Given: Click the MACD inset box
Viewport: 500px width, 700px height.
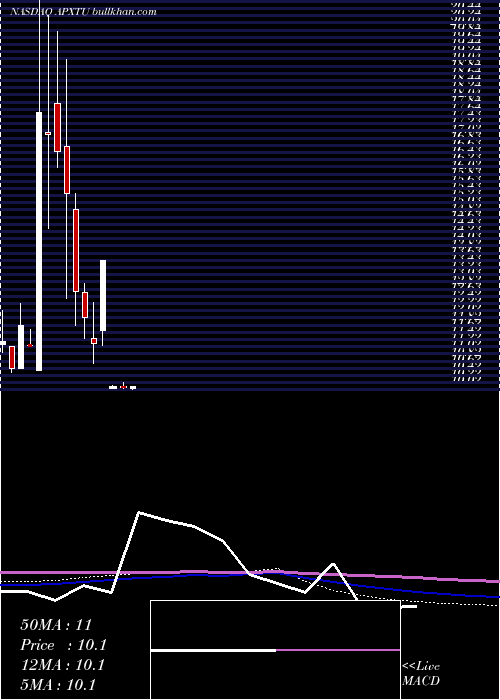Looking at the screenshot, I should (x=275, y=650).
